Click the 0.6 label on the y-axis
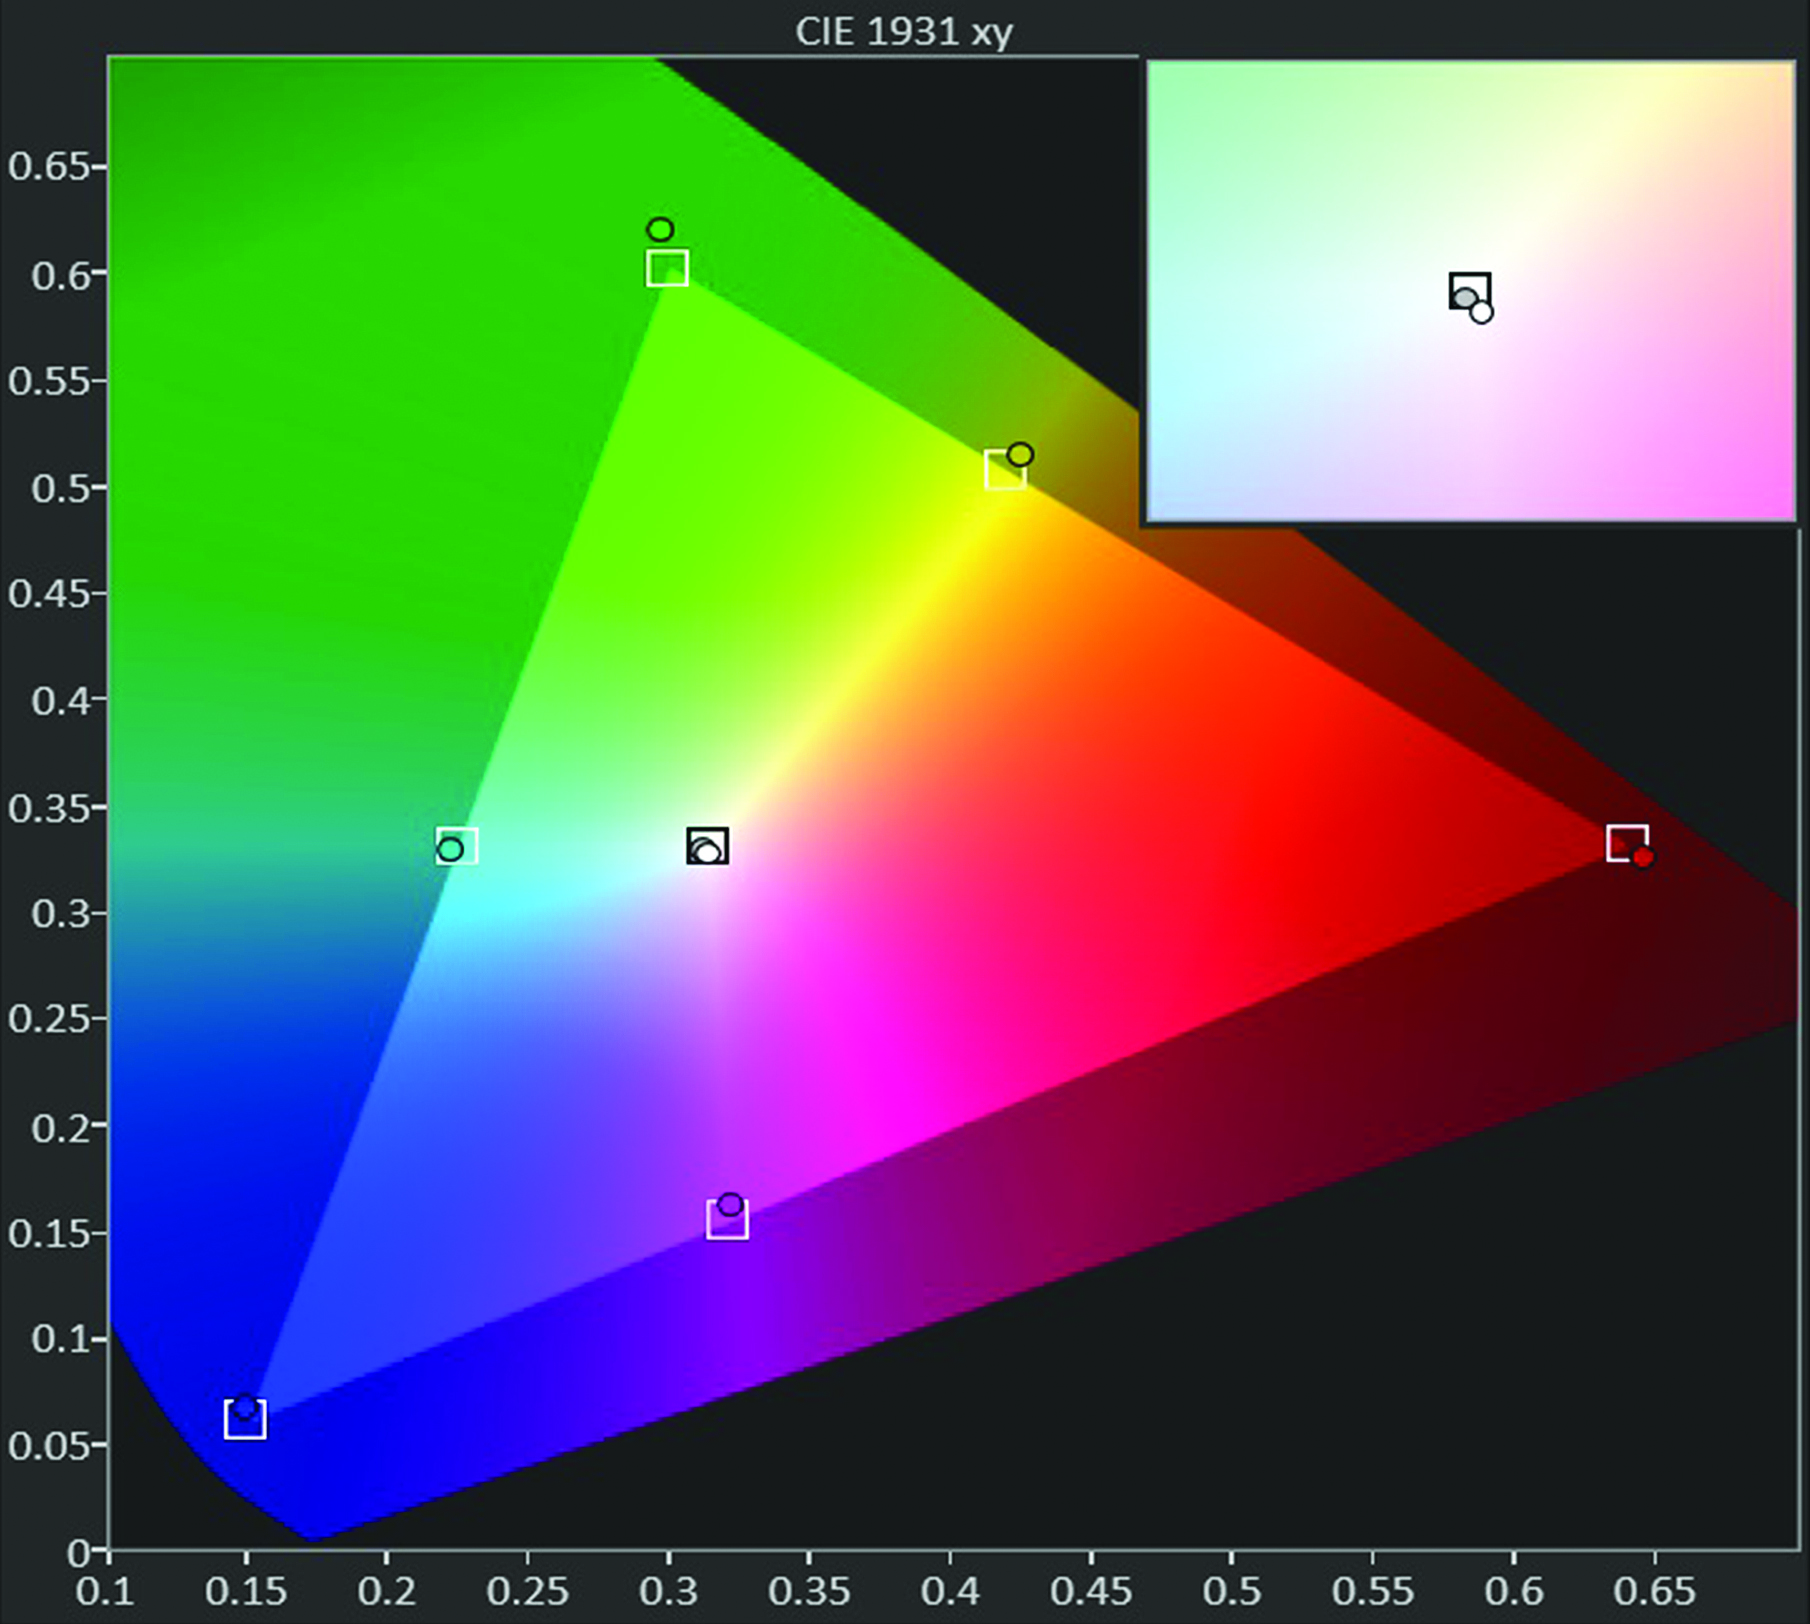The width and height of the screenshot is (1810, 1624). pyautogui.click(x=58, y=275)
